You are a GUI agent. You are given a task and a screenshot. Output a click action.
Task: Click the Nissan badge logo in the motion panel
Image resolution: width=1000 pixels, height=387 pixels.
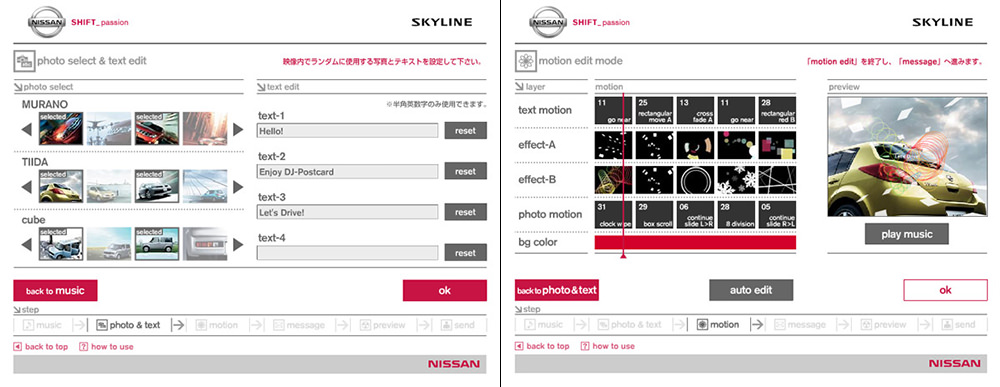[548, 22]
